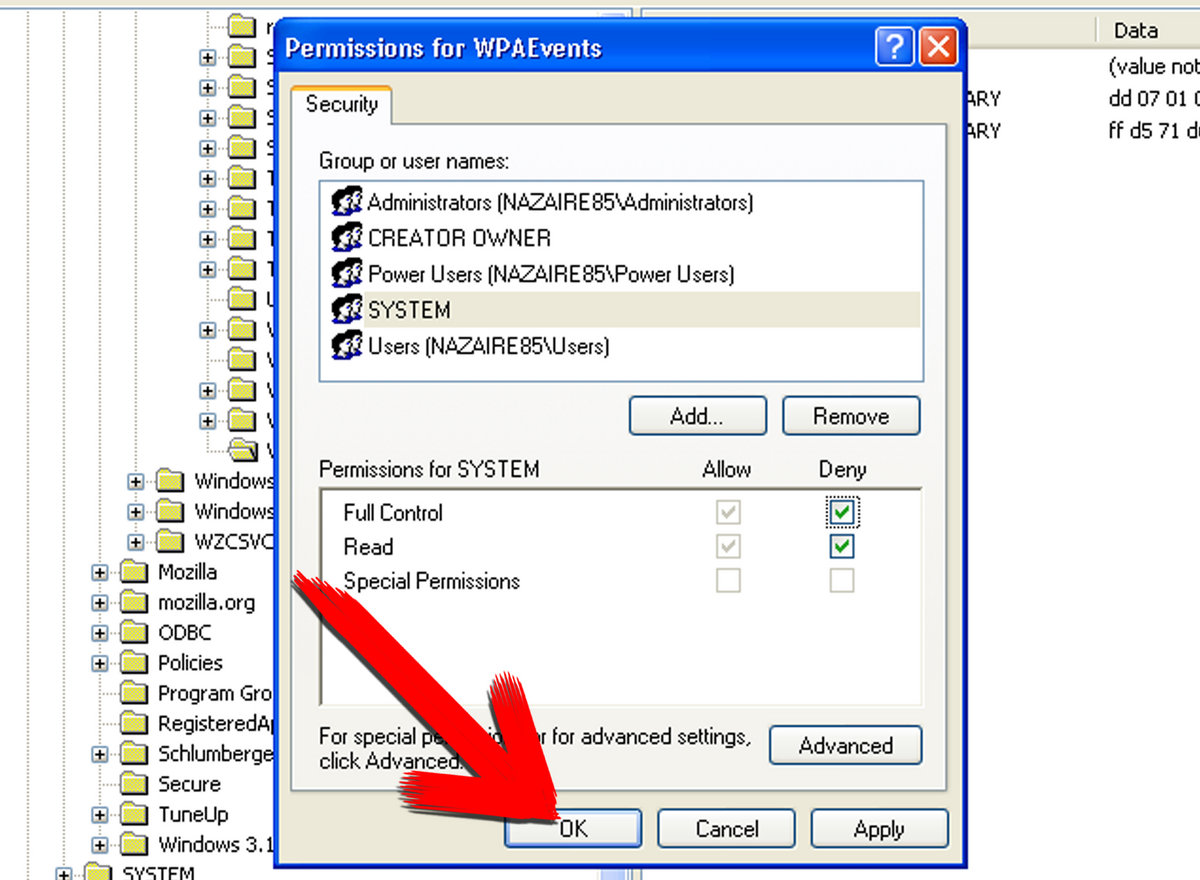1200x880 pixels.
Task: Select the Users (NAZAIRE85\Users) group icon
Action: [x=345, y=346]
